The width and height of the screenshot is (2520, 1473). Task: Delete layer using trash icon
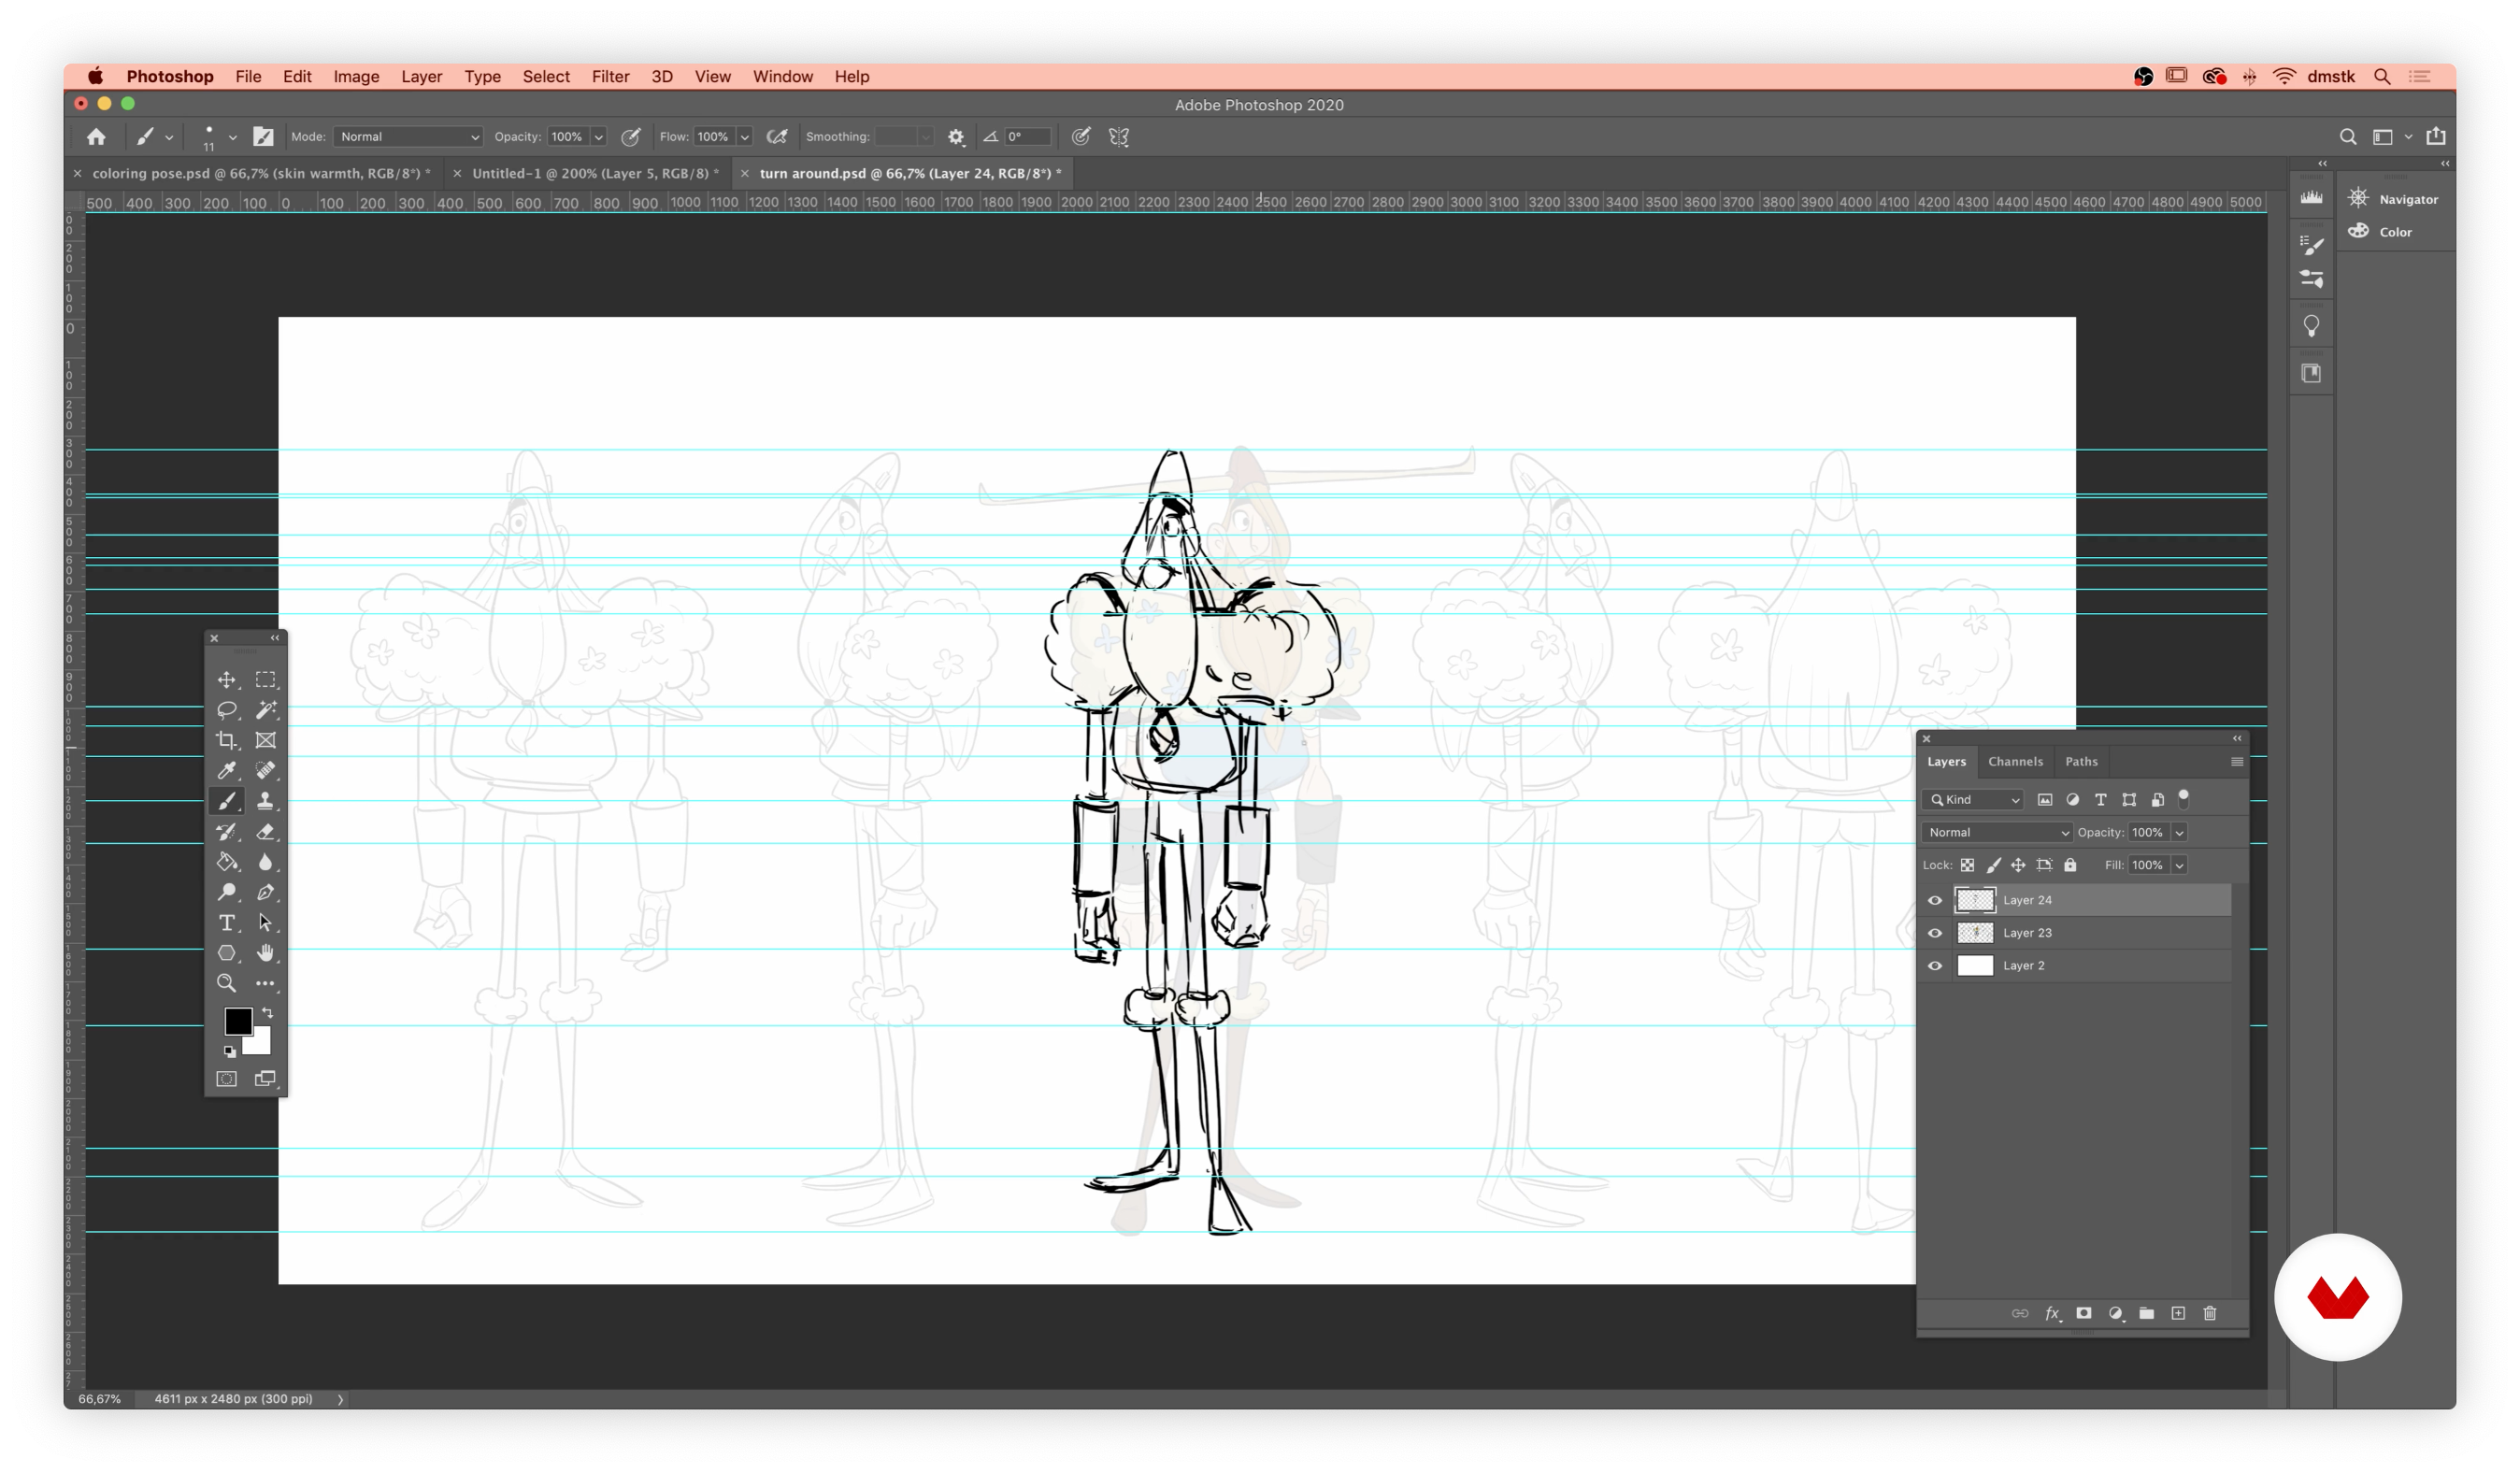click(2210, 1313)
